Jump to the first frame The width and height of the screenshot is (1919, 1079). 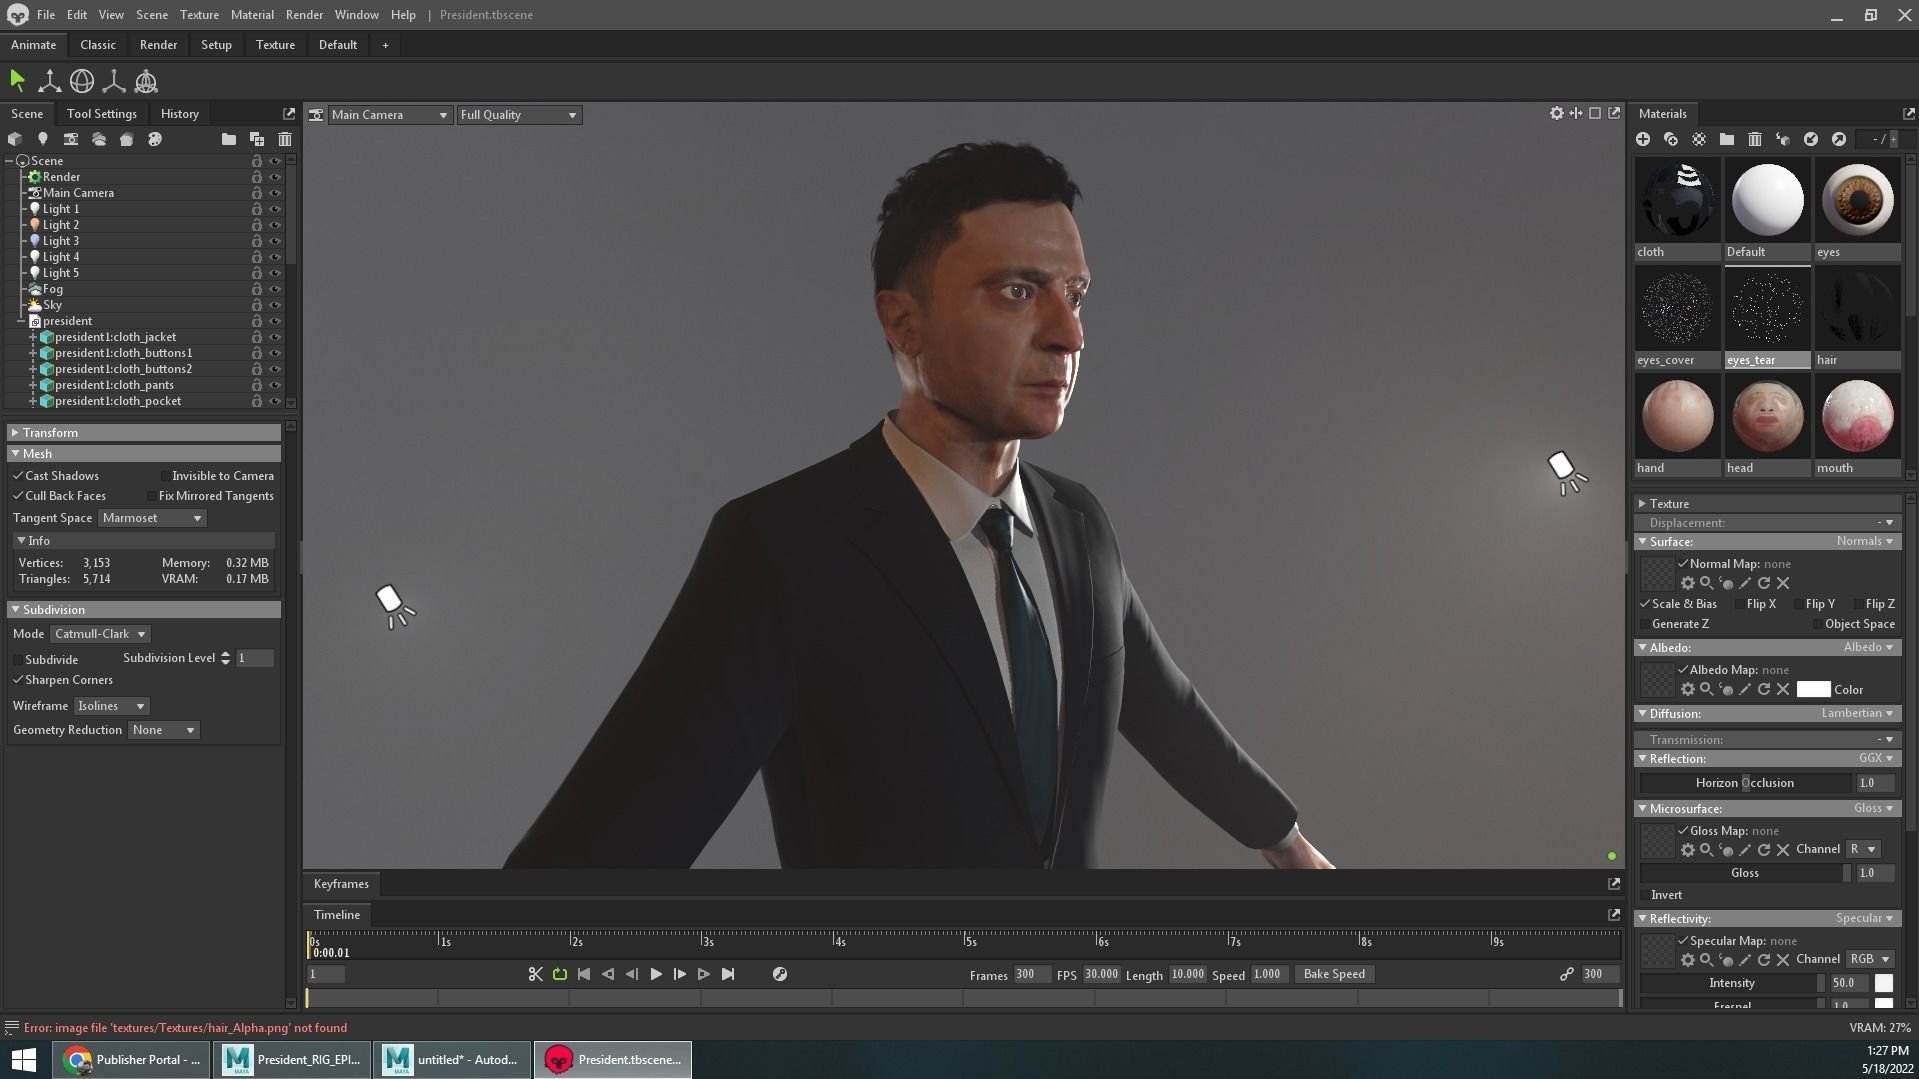[584, 974]
